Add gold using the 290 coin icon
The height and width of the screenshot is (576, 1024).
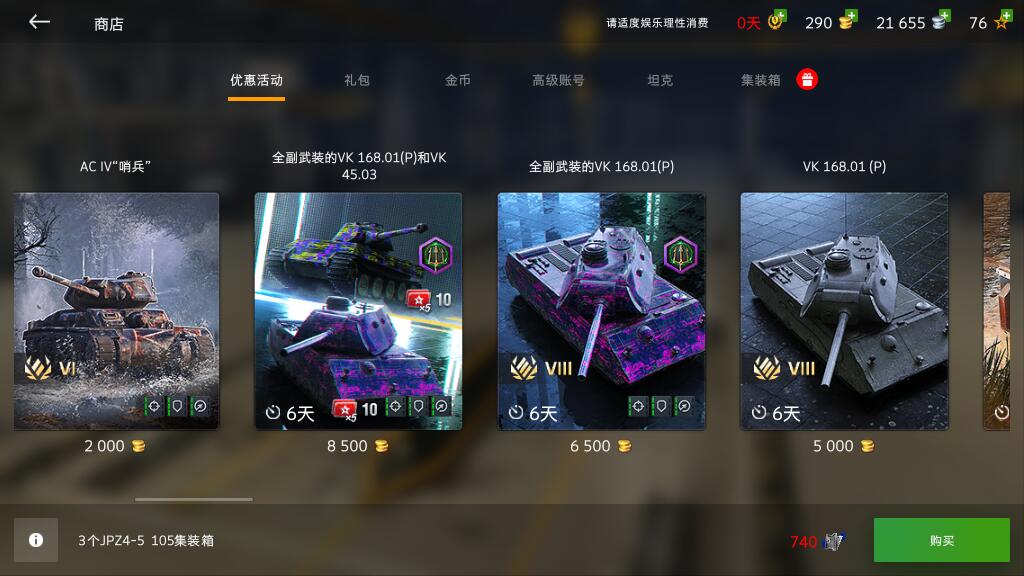(x=848, y=22)
